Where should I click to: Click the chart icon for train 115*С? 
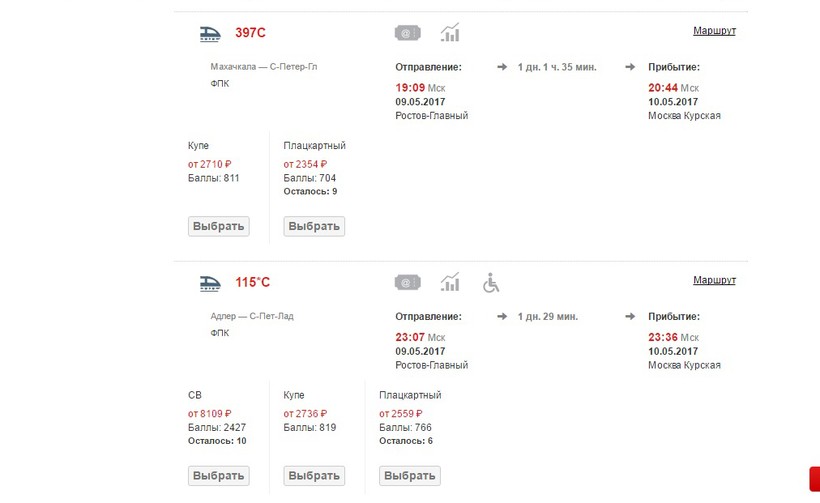450,283
